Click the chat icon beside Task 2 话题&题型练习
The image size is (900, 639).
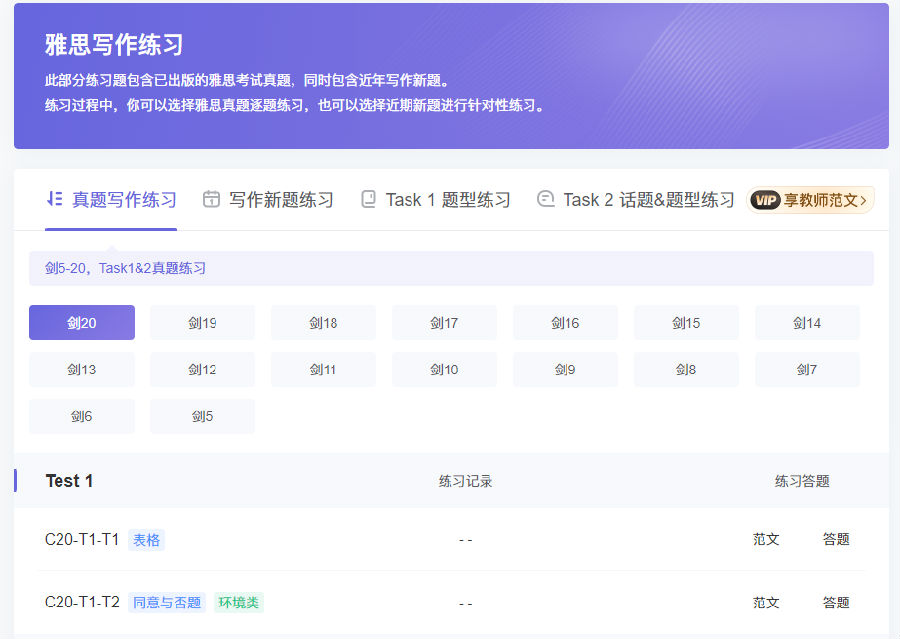(x=545, y=199)
